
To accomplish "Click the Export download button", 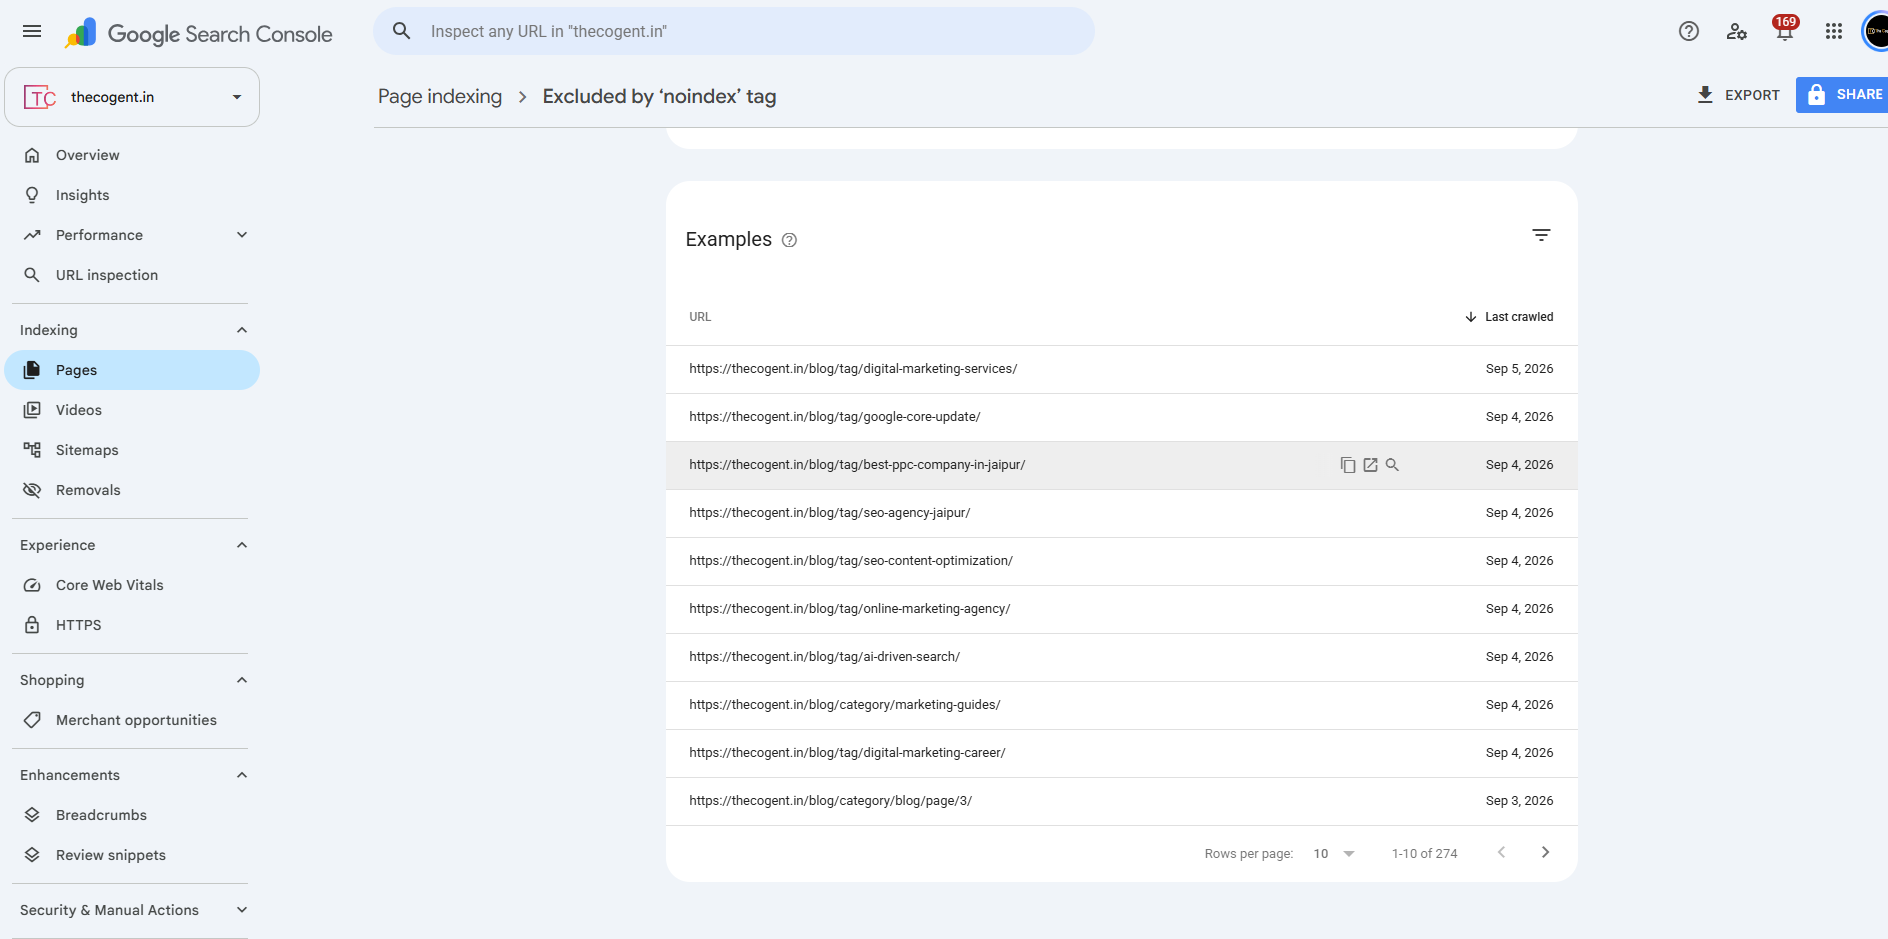I will click(1738, 95).
